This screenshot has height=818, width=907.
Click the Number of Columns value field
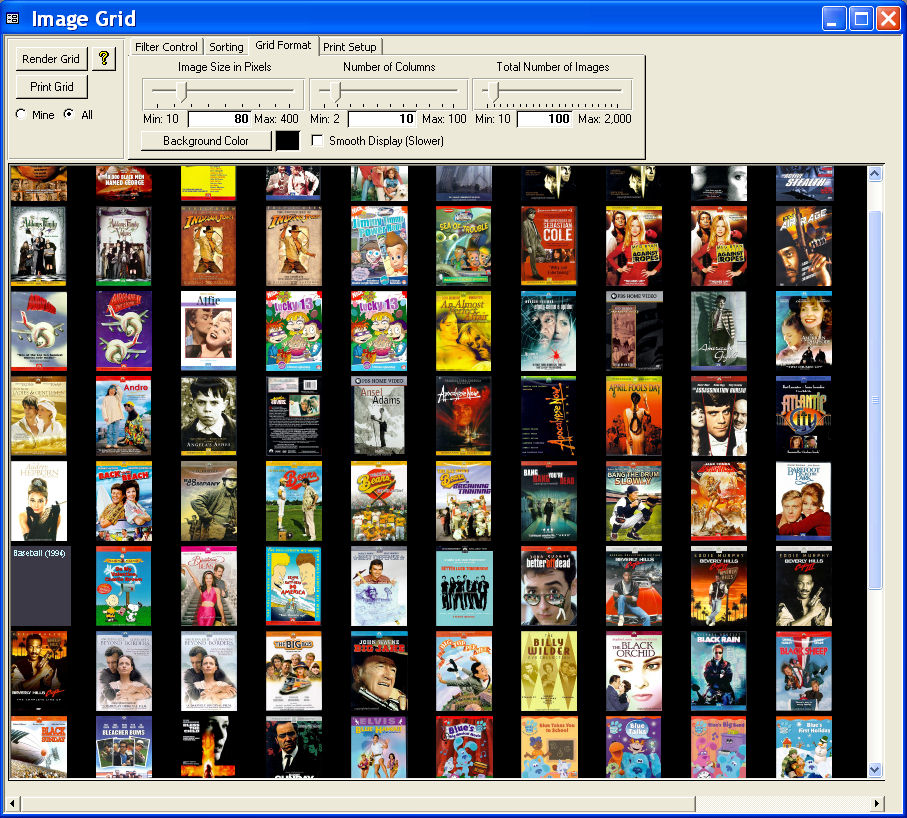[x=382, y=119]
